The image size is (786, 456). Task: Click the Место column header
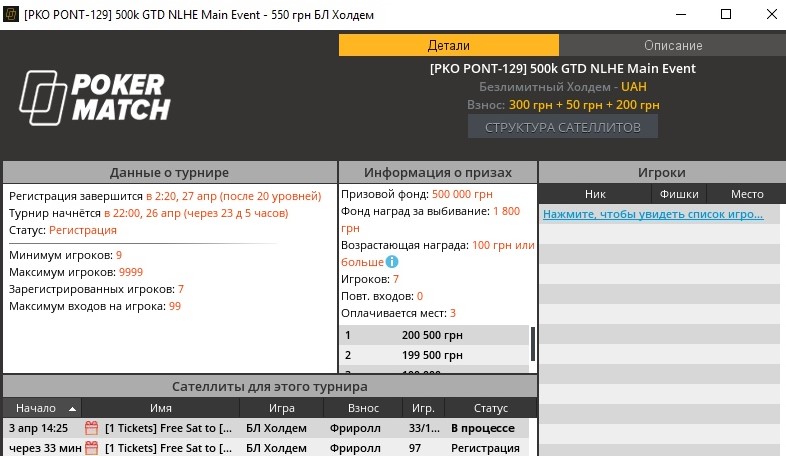pyautogui.click(x=746, y=194)
